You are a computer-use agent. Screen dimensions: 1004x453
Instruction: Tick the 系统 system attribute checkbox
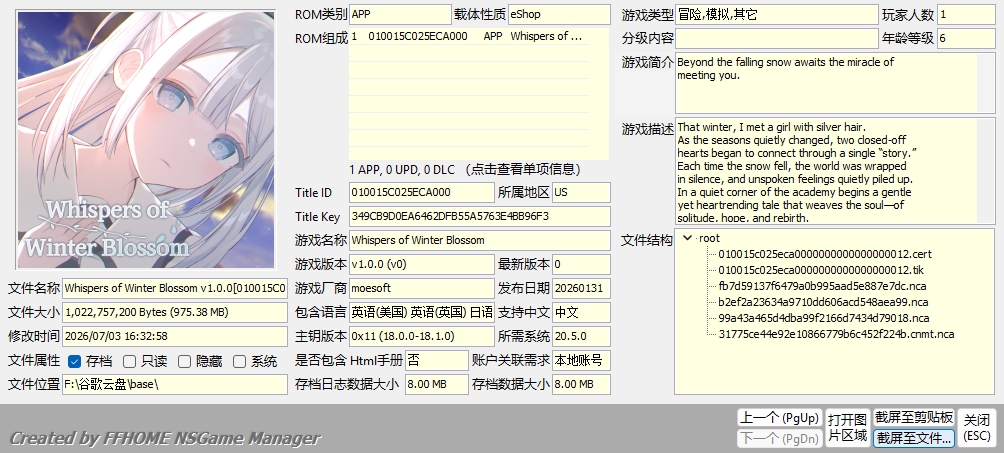click(239, 361)
